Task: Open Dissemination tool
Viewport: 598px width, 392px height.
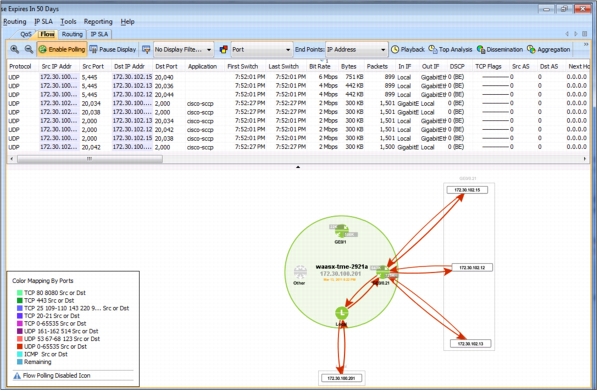Action: pyautogui.click(x=500, y=50)
